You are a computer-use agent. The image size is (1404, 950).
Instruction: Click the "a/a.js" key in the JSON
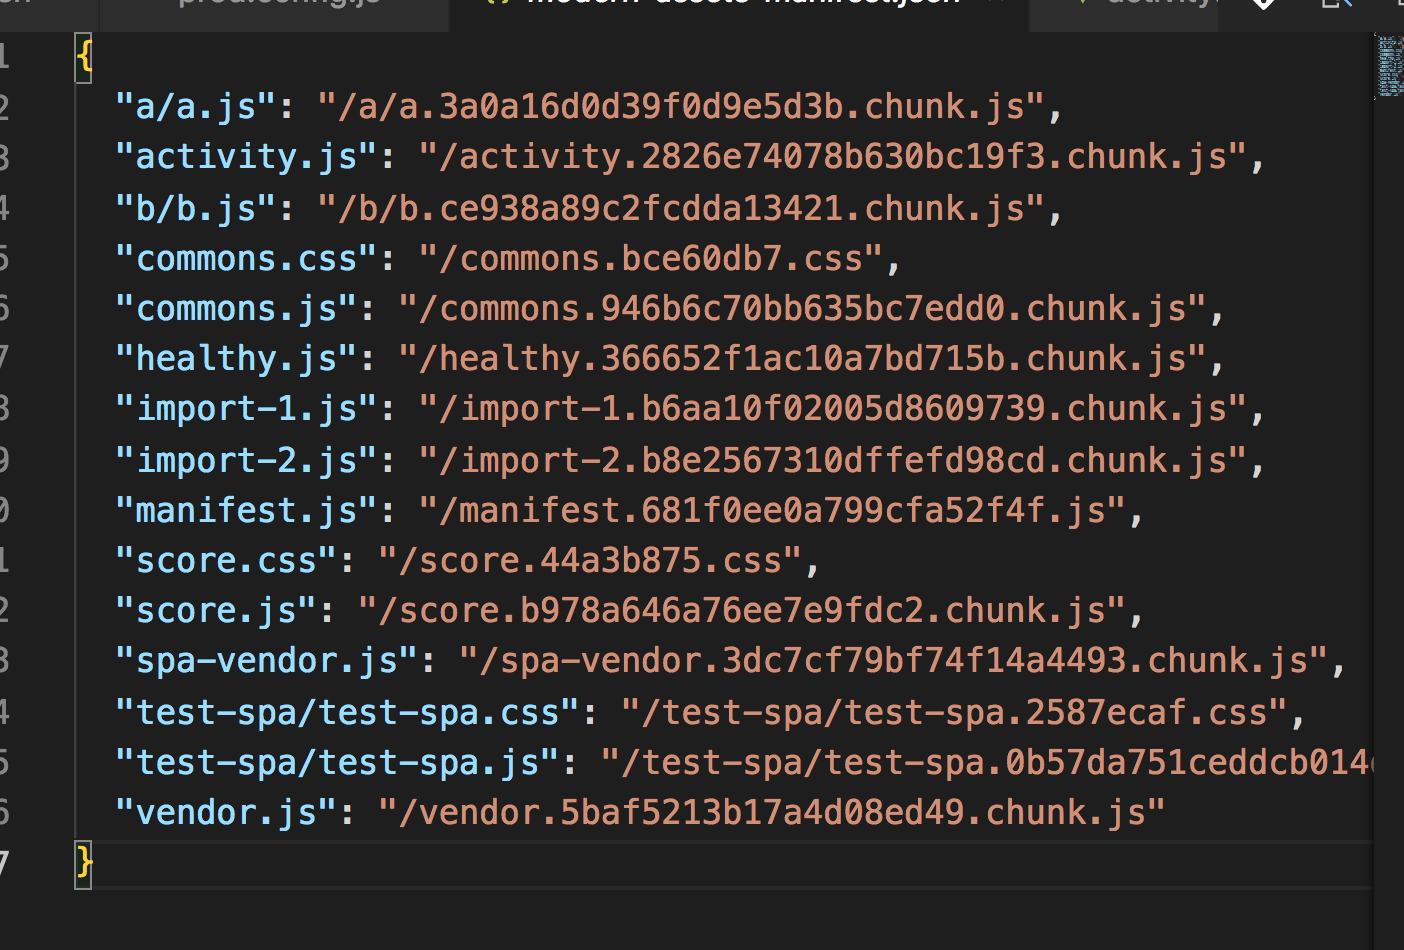pos(195,106)
